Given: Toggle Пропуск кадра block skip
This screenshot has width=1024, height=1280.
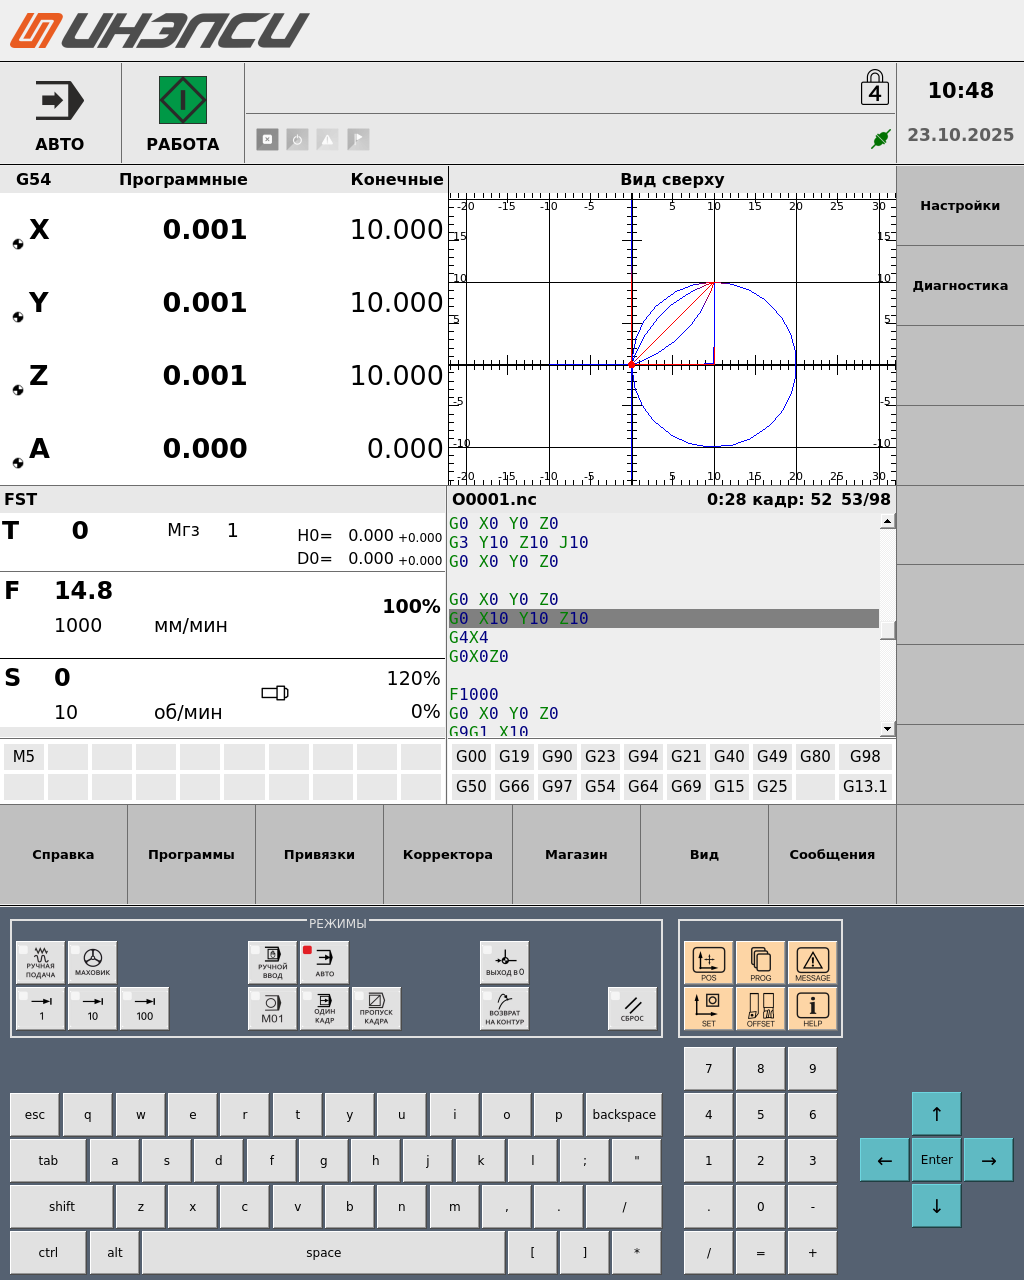Looking at the screenshot, I should point(376,1009).
